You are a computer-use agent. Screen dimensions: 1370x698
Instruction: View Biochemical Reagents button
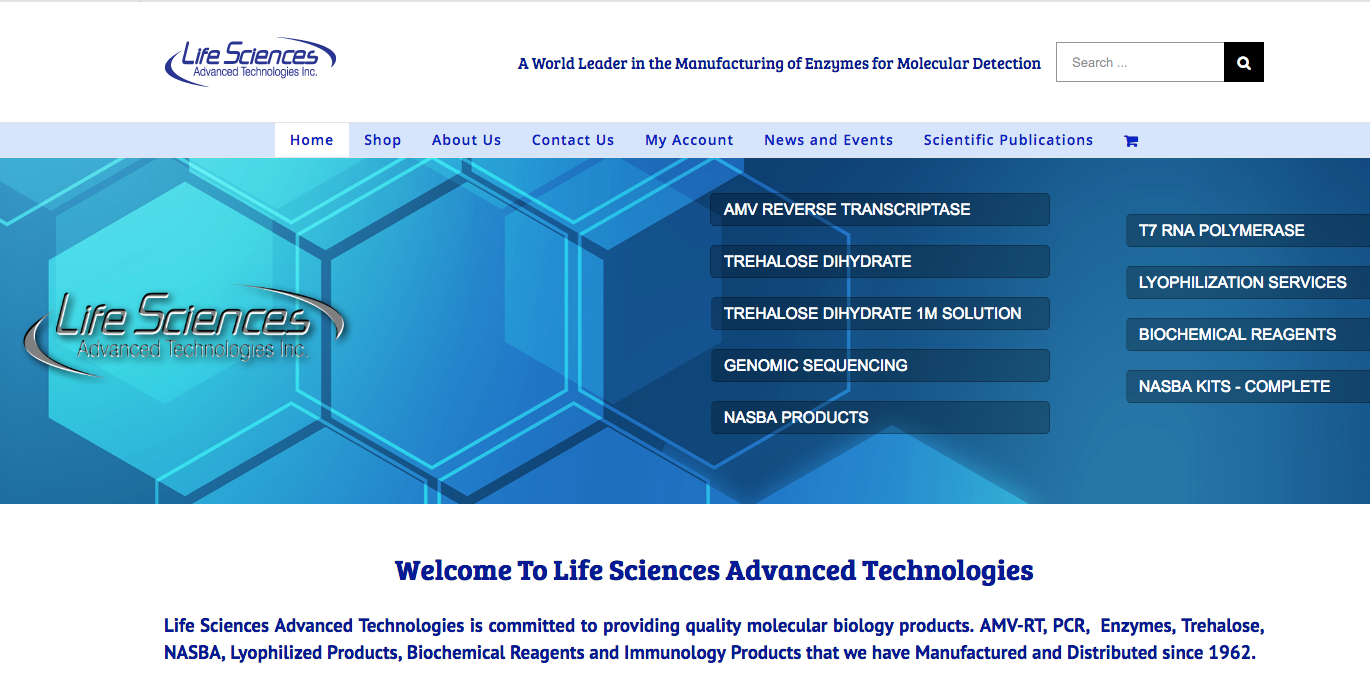[1248, 334]
